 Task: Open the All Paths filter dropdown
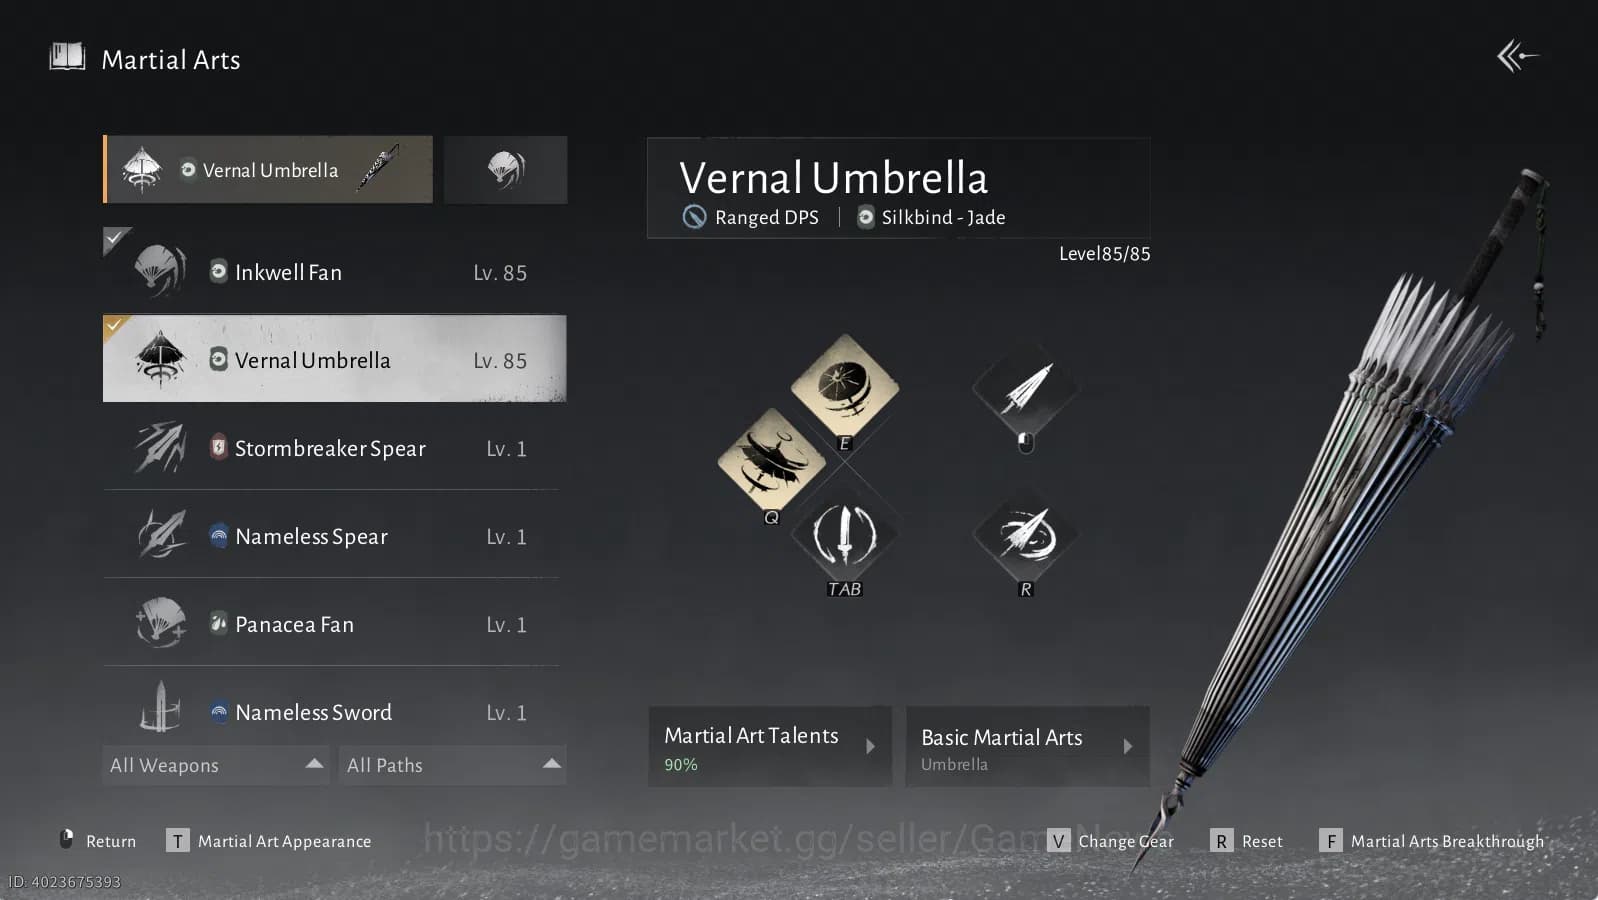453,765
